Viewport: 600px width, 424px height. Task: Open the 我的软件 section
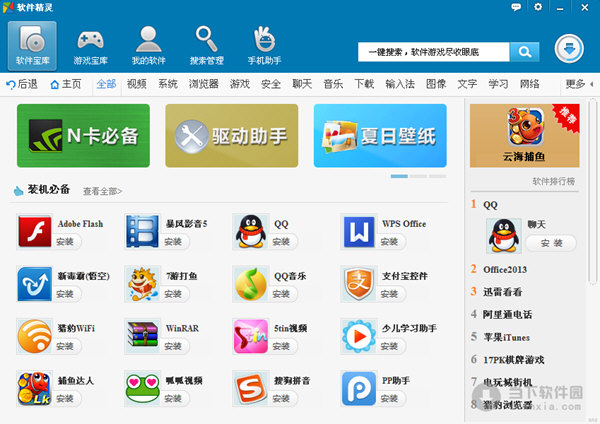coord(148,46)
